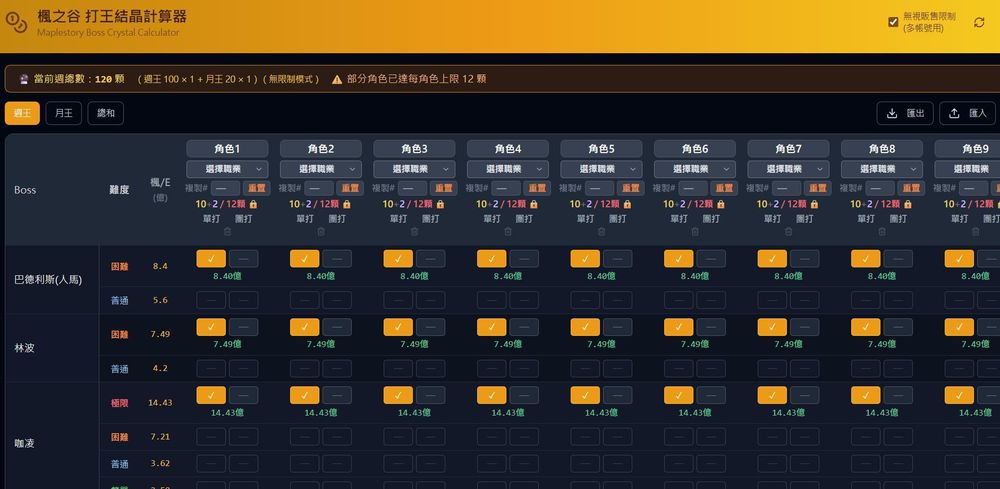Click the 難度 column header

click(x=119, y=190)
